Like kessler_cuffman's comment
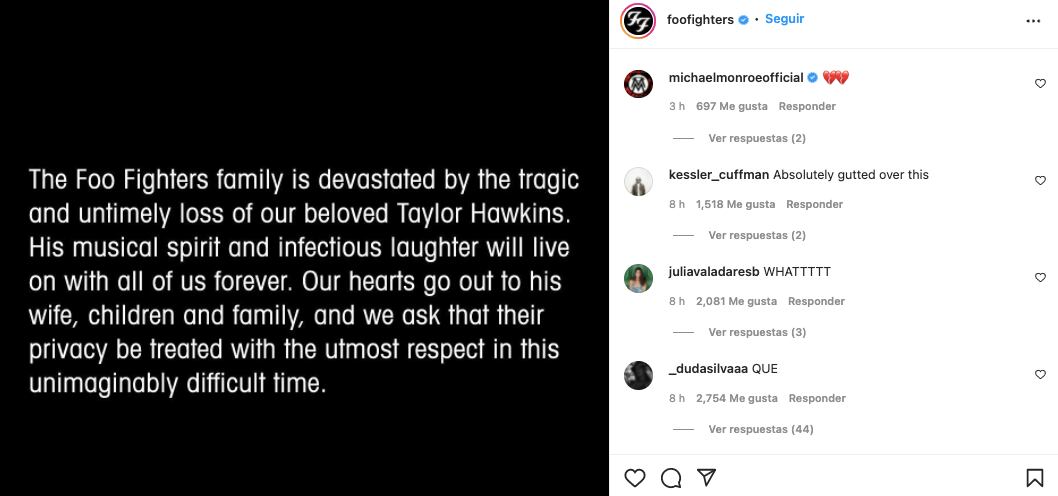Screen dimensions: 1058x496 click(x=1040, y=181)
